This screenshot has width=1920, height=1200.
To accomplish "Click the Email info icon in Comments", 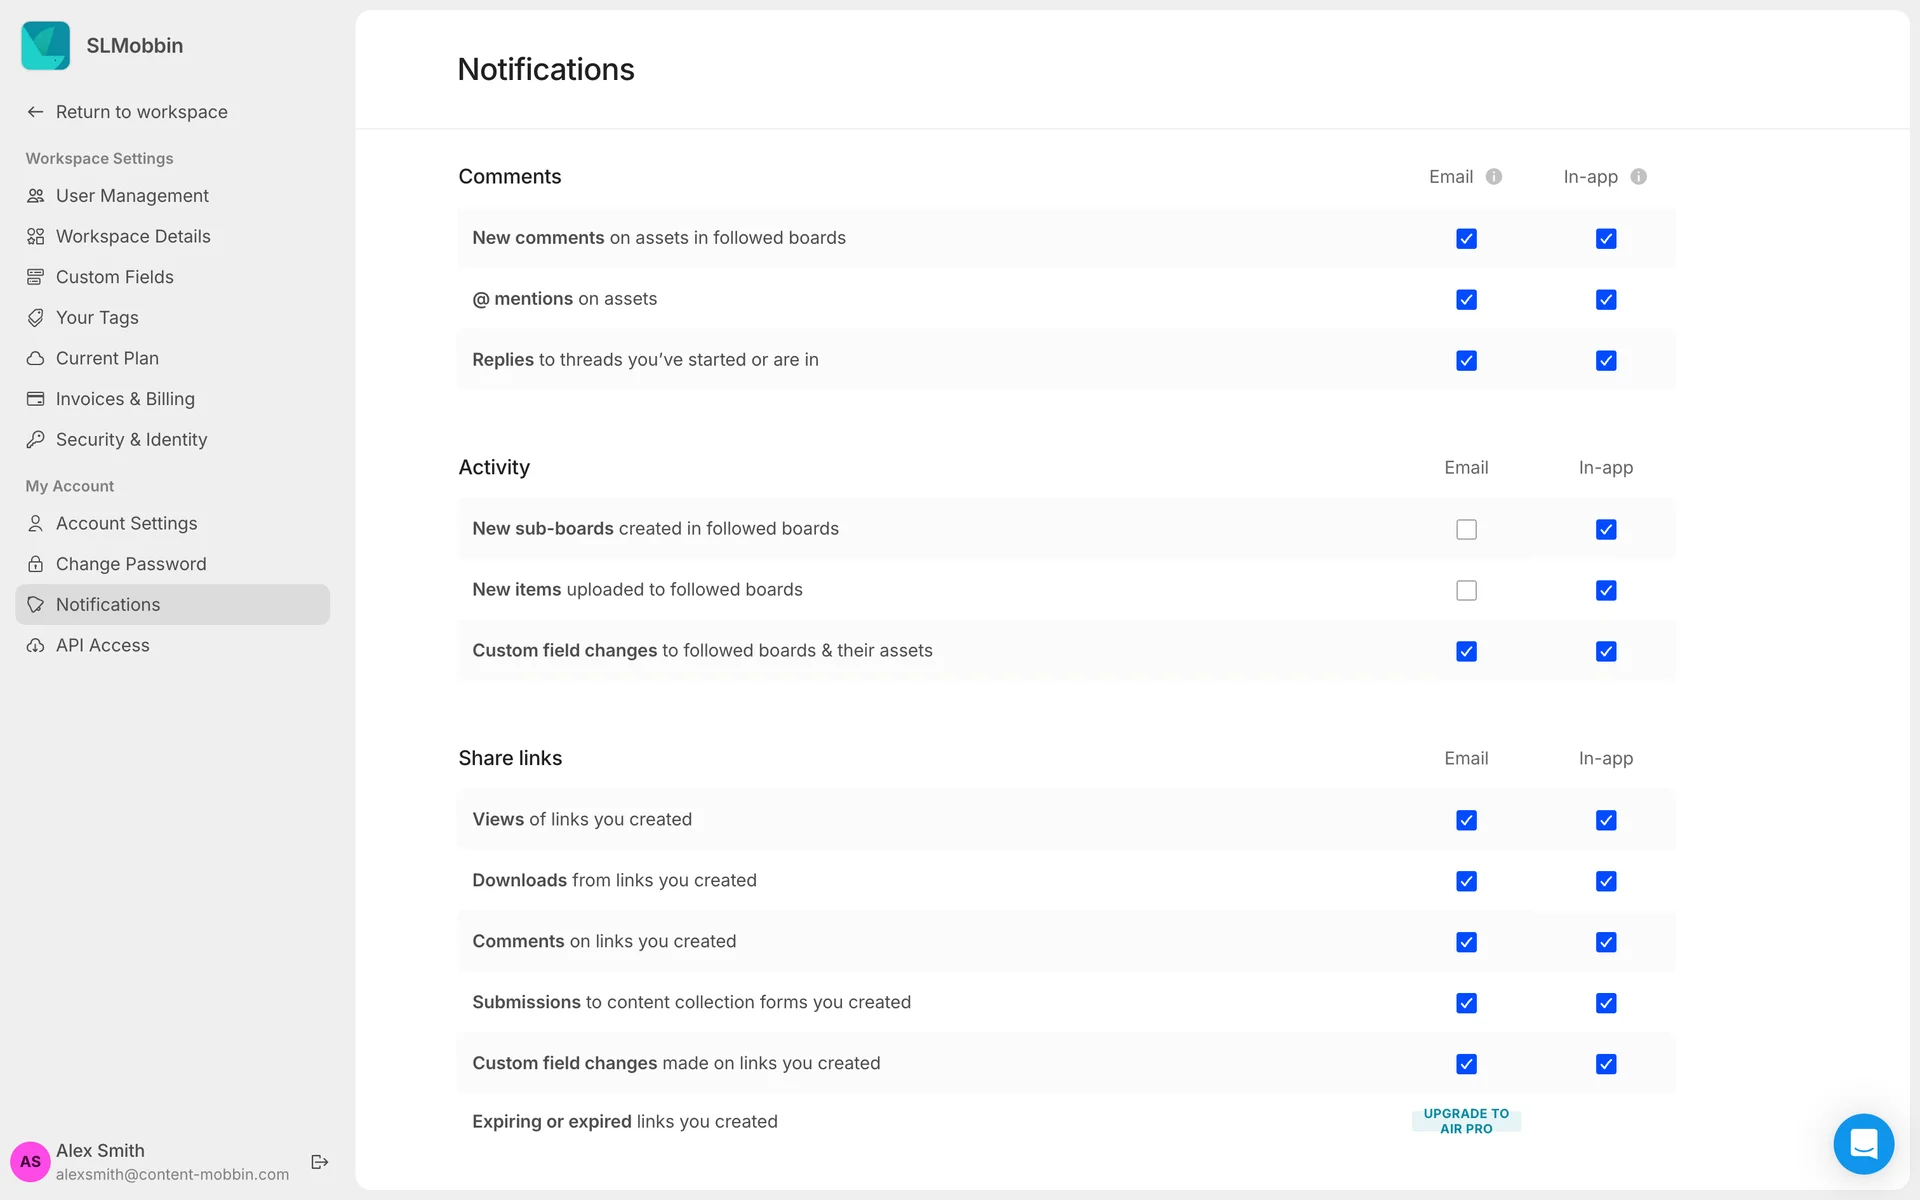I will [x=1494, y=177].
